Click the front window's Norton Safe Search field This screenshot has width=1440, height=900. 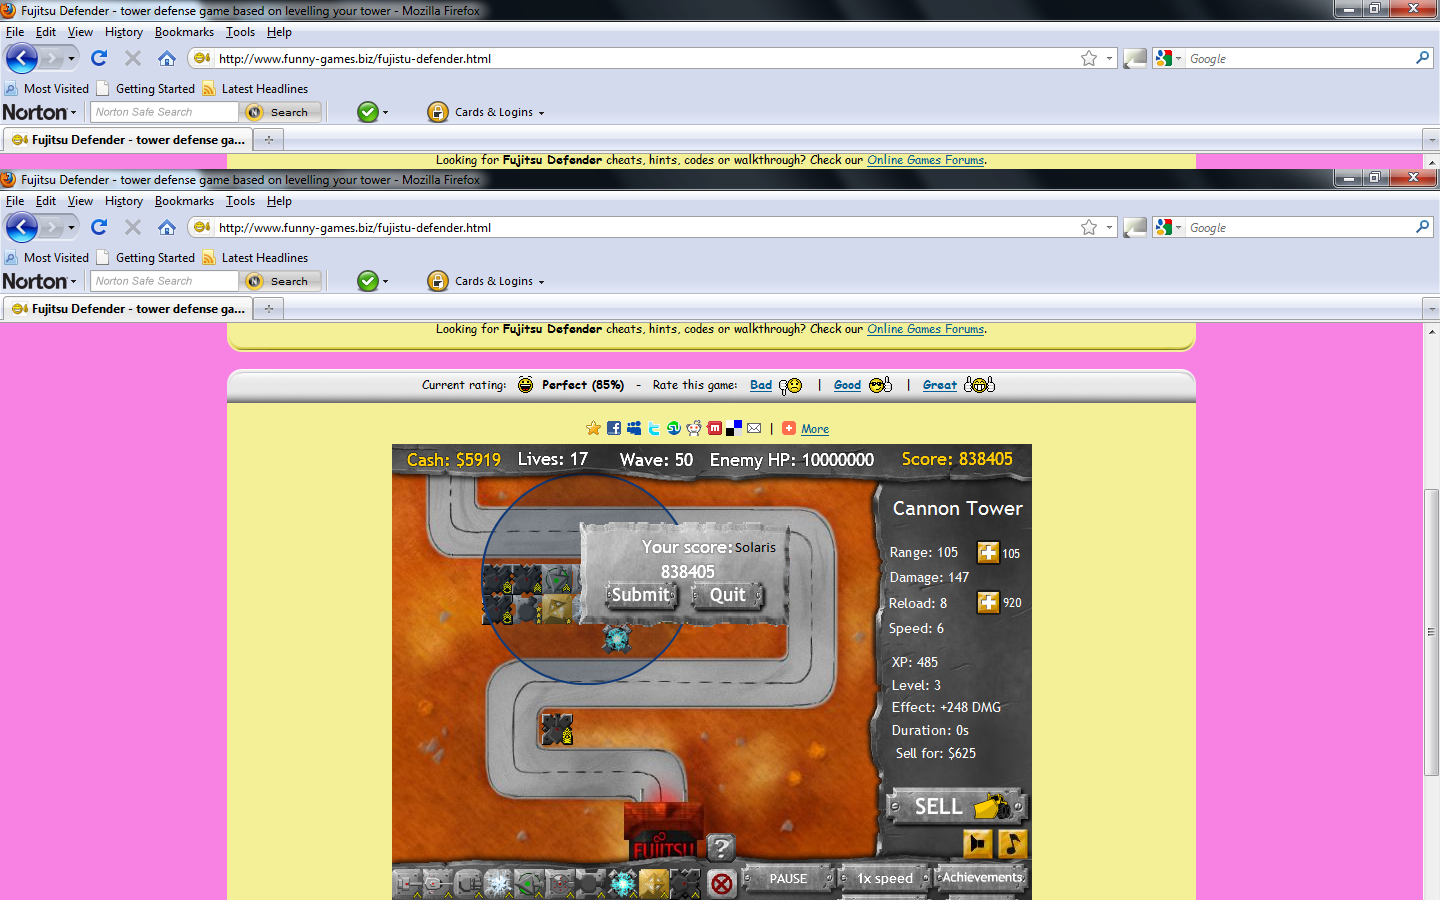point(165,281)
